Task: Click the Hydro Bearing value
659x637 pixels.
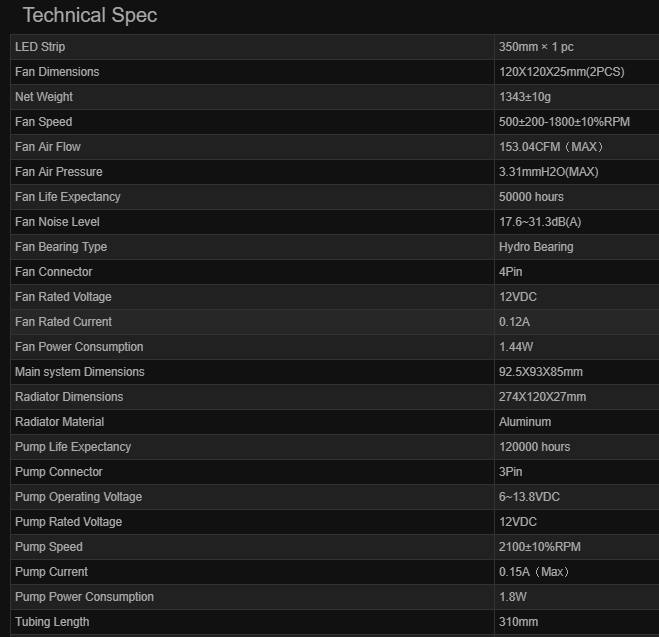Action: (x=536, y=247)
